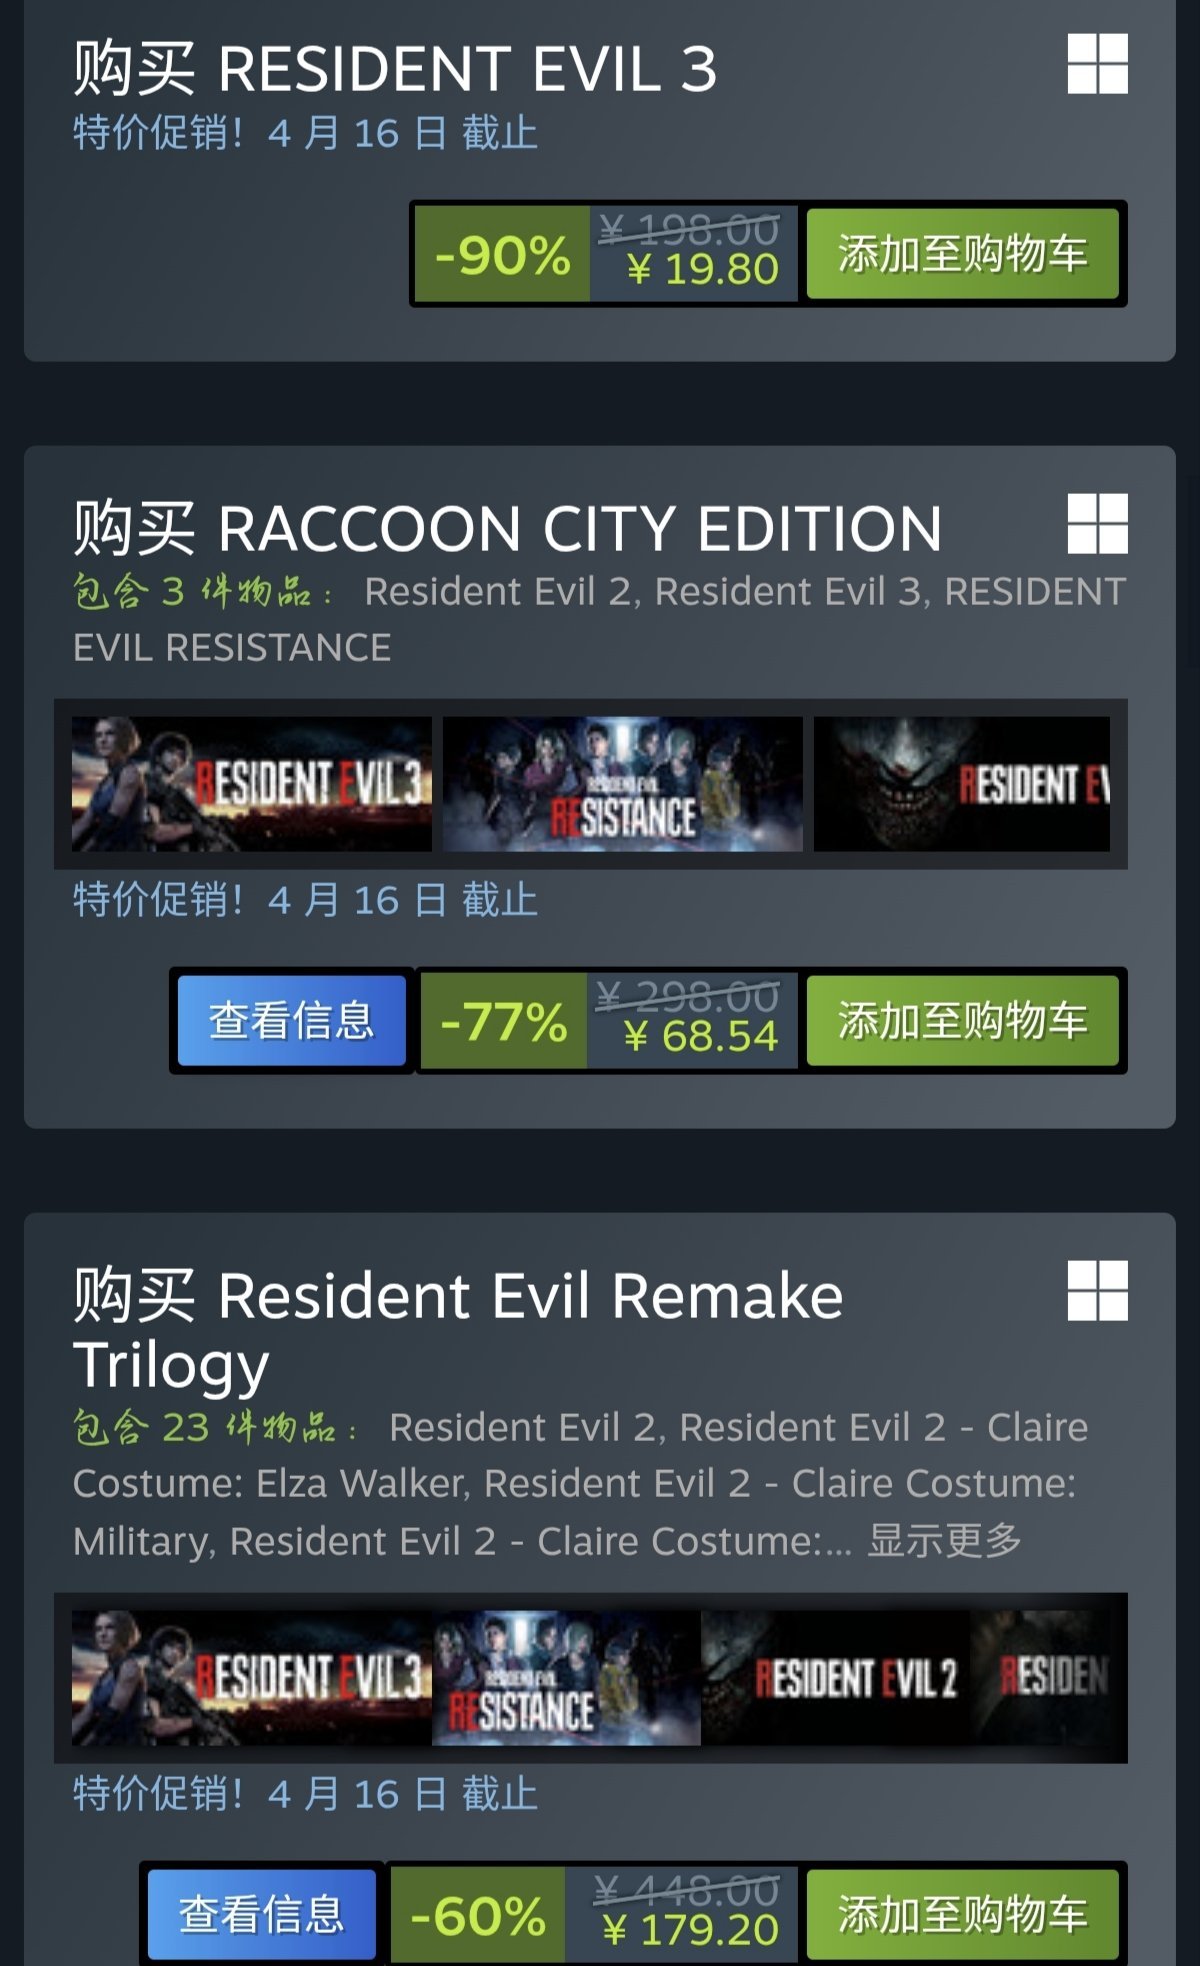
Task: Open the cut-off last thumbnail in Trilogy bundle
Action: (1040, 1678)
